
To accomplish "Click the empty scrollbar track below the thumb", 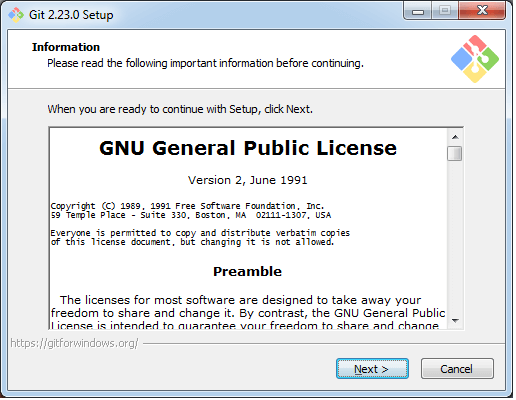I will (x=455, y=237).
